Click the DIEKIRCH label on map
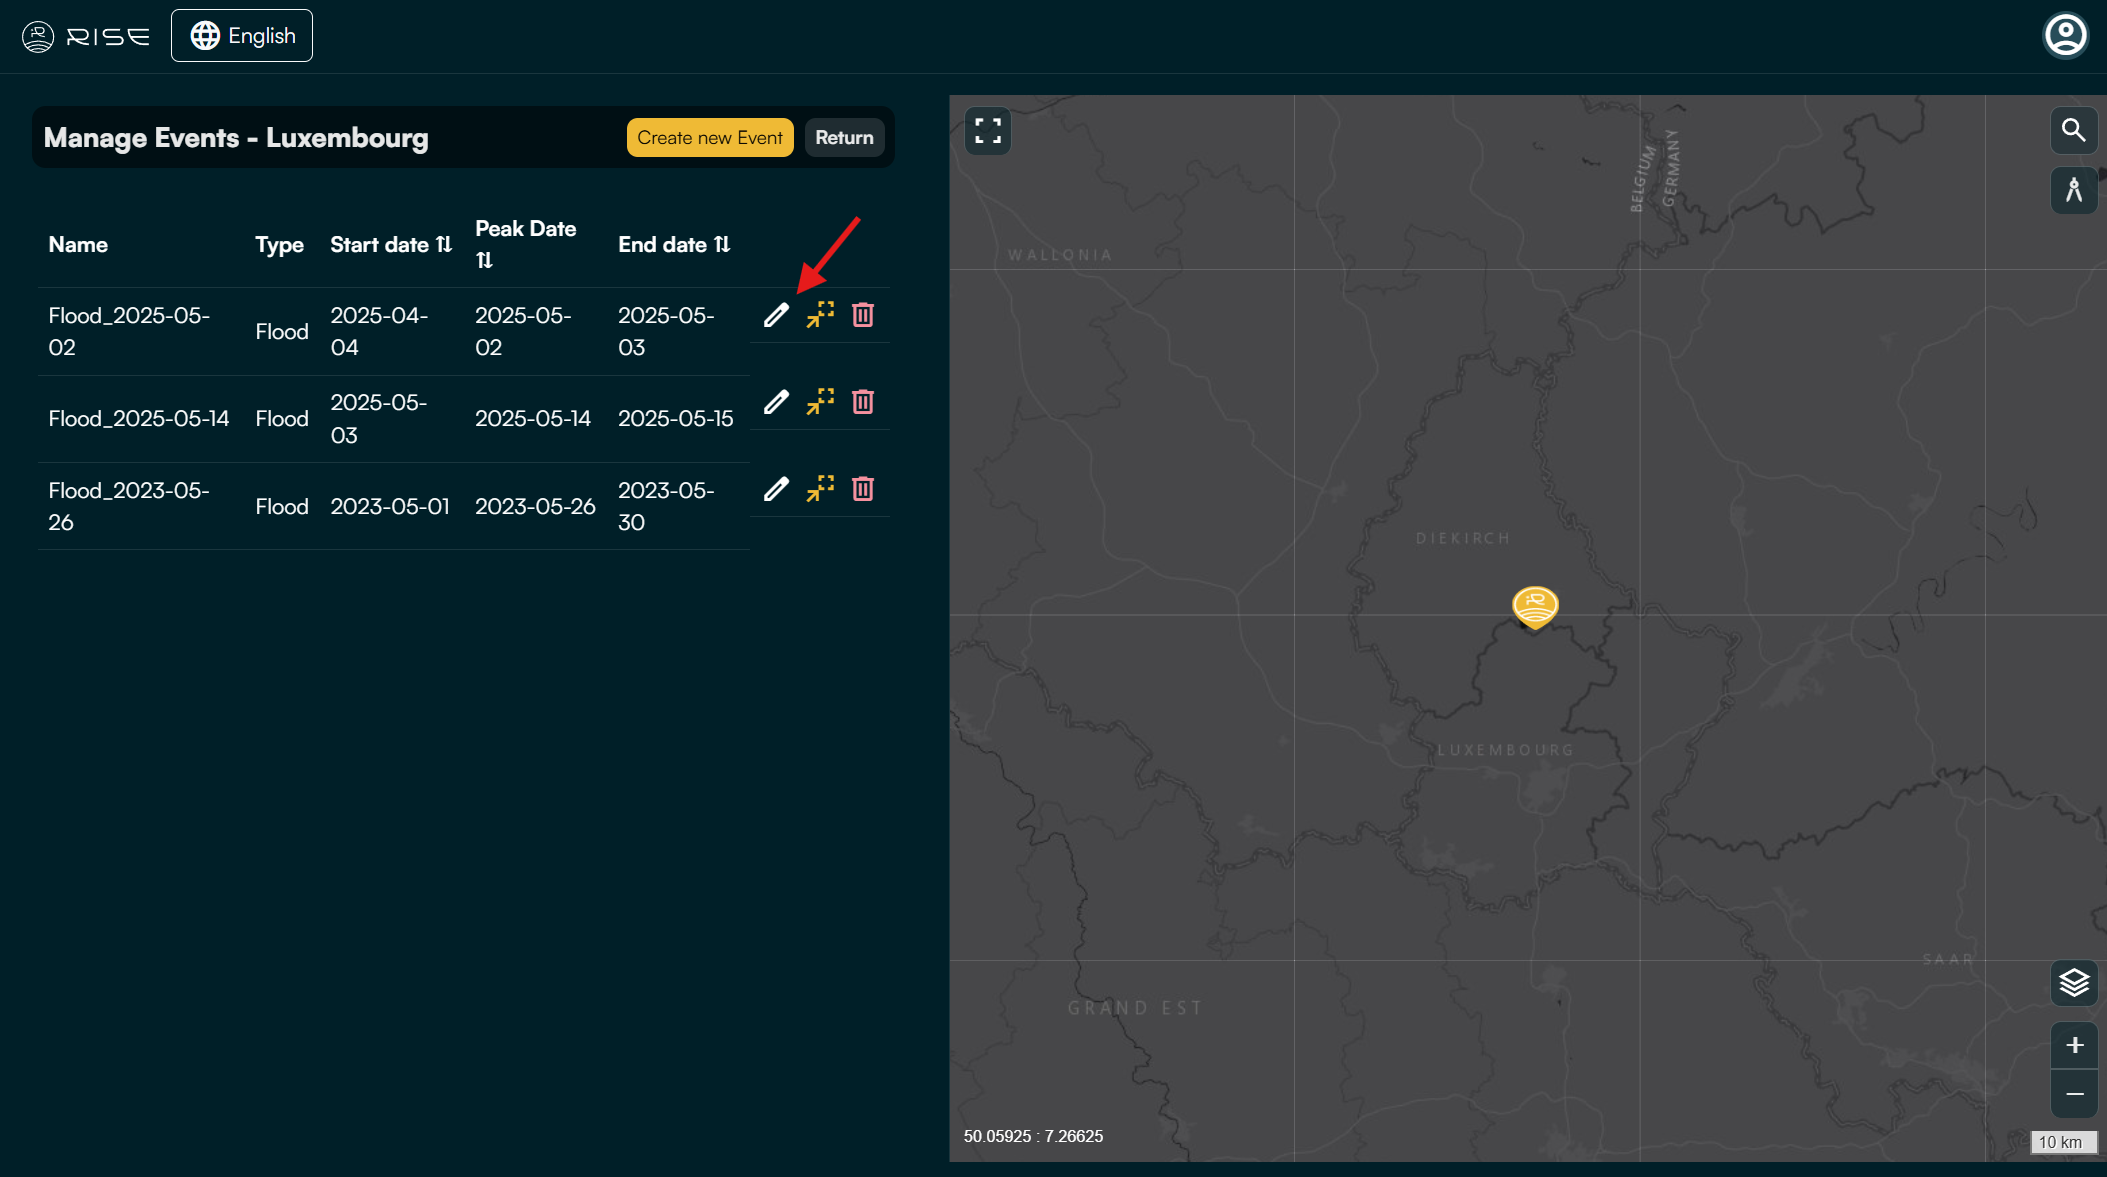 (x=1463, y=539)
